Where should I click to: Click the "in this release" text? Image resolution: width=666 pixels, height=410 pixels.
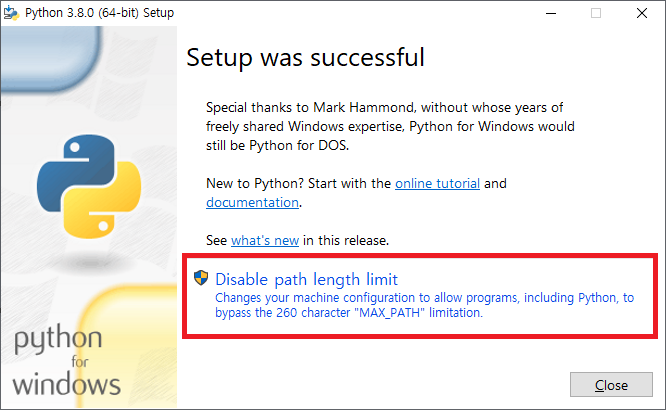(x=346, y=240)
